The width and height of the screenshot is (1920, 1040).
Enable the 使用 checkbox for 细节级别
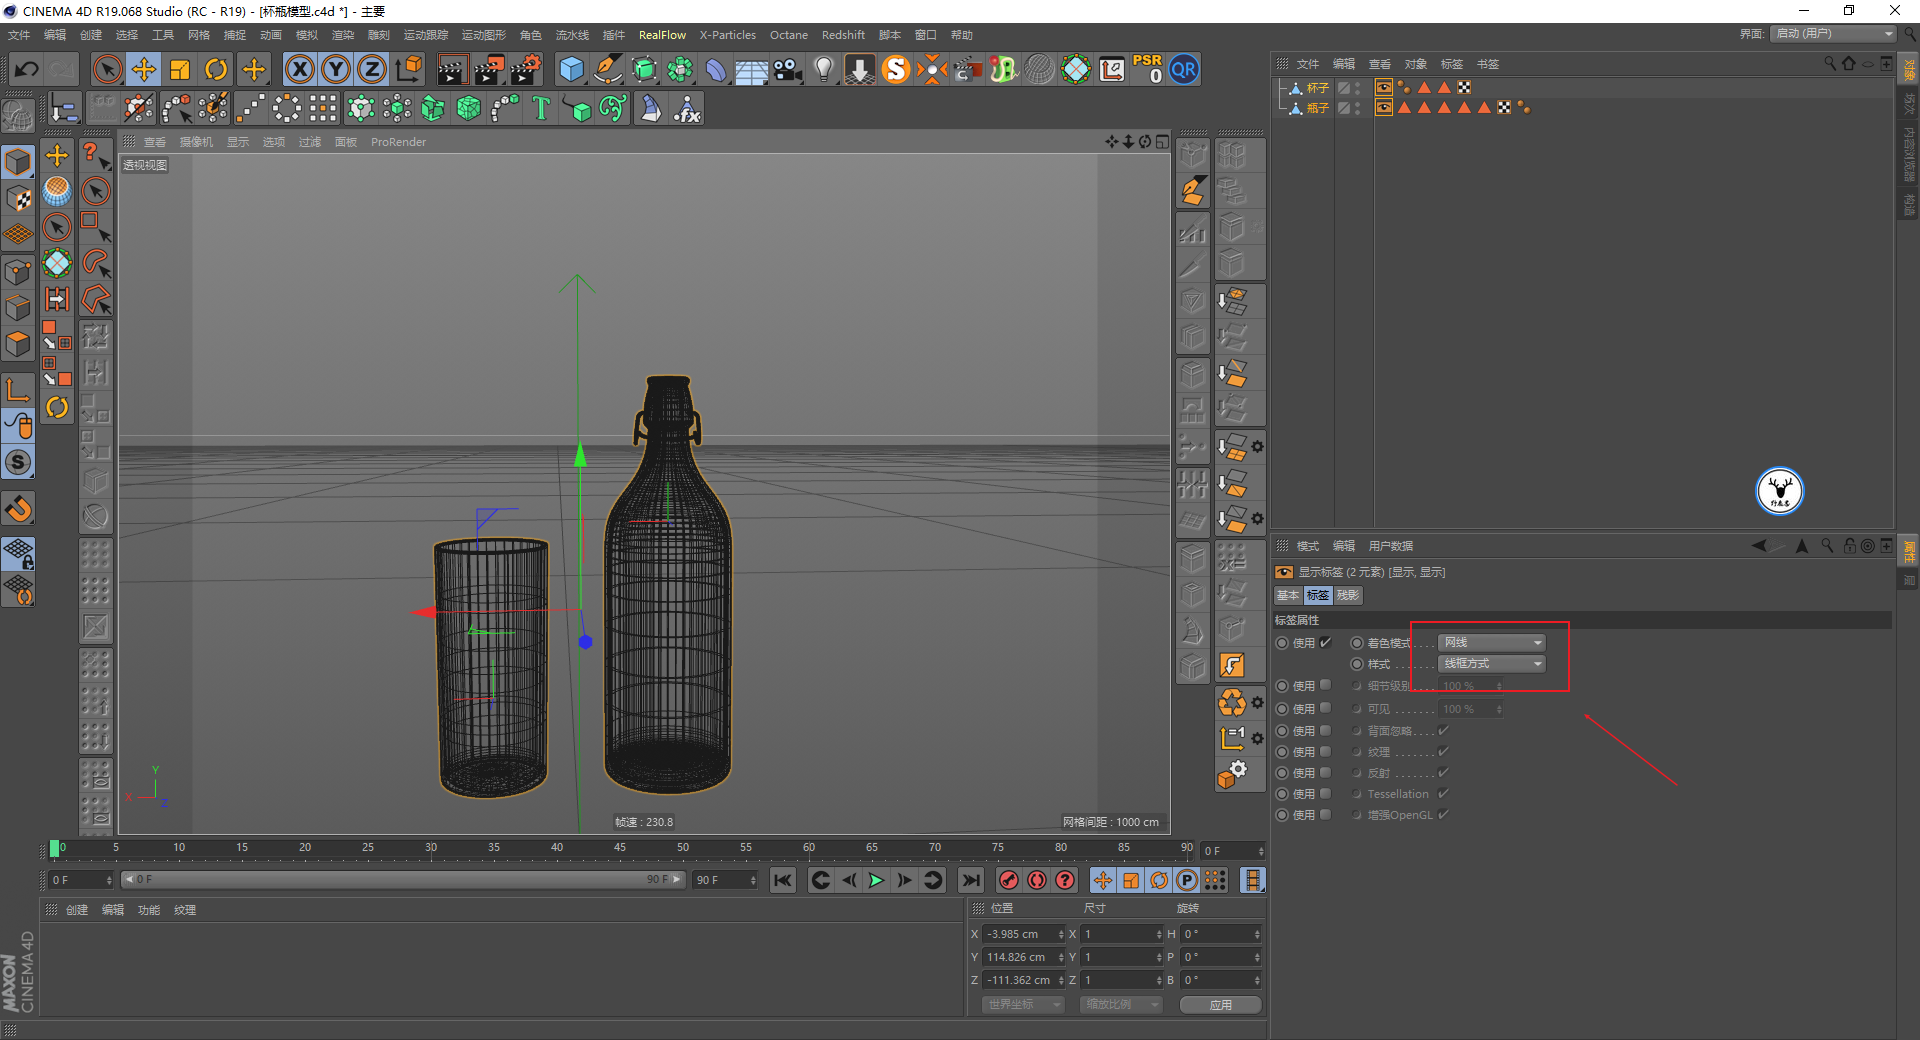coord(1326,686)
